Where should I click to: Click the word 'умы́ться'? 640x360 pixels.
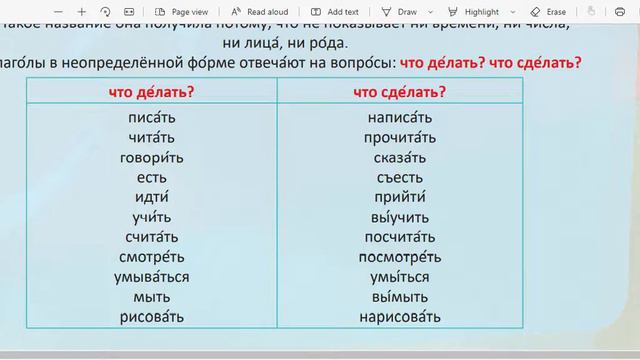[x=400, y=277]
